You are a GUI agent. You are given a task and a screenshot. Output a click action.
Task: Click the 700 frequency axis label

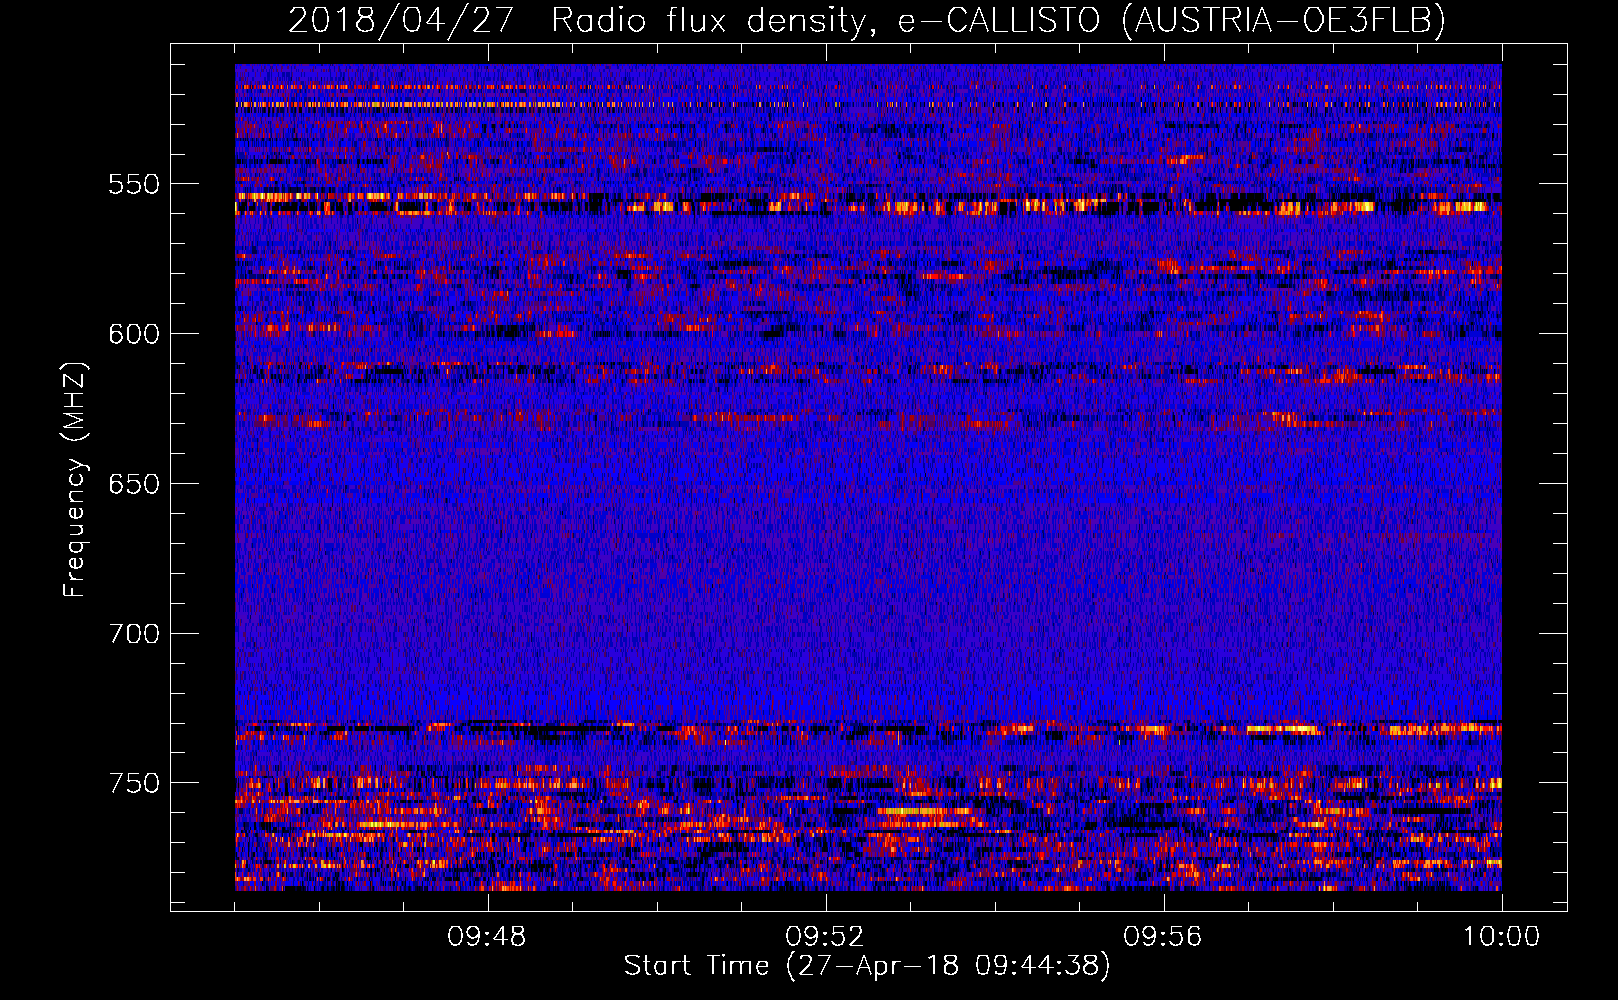[134, 634]
